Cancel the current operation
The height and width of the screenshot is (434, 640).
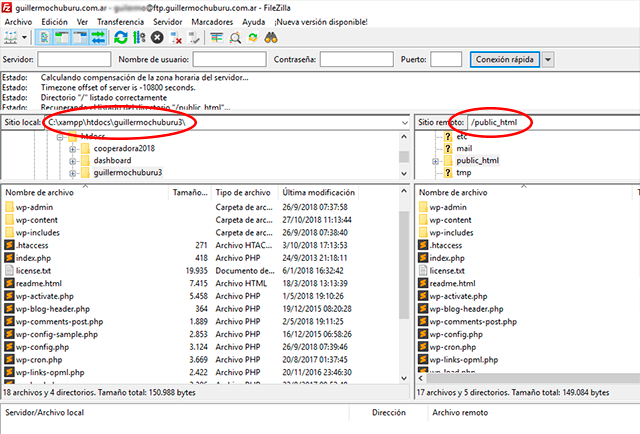pos(157,38)
